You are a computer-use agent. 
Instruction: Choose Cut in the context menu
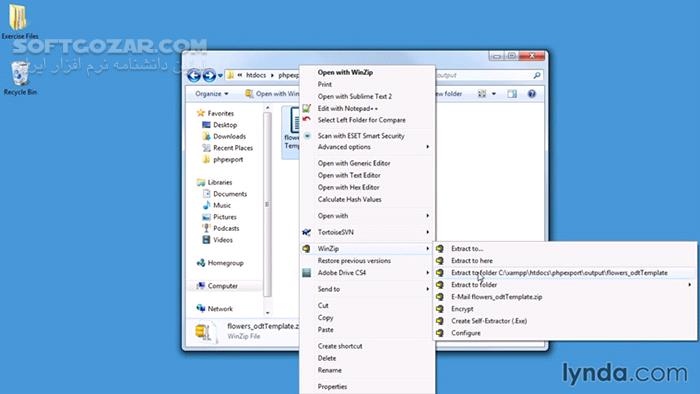tap(323, 306)
